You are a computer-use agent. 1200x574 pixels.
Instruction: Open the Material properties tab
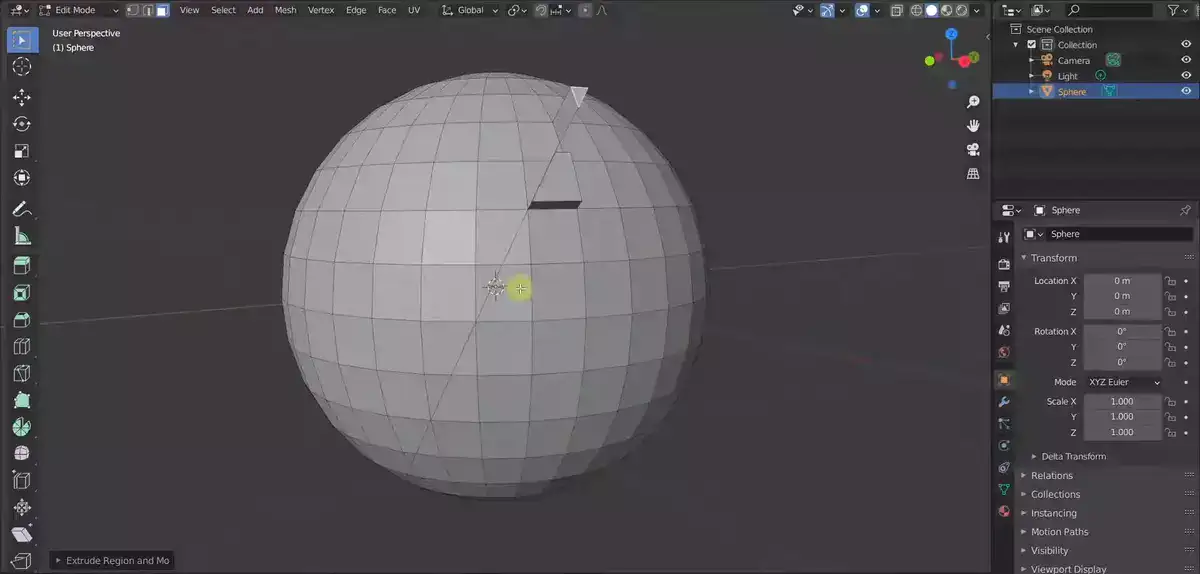click(1004, 511)
